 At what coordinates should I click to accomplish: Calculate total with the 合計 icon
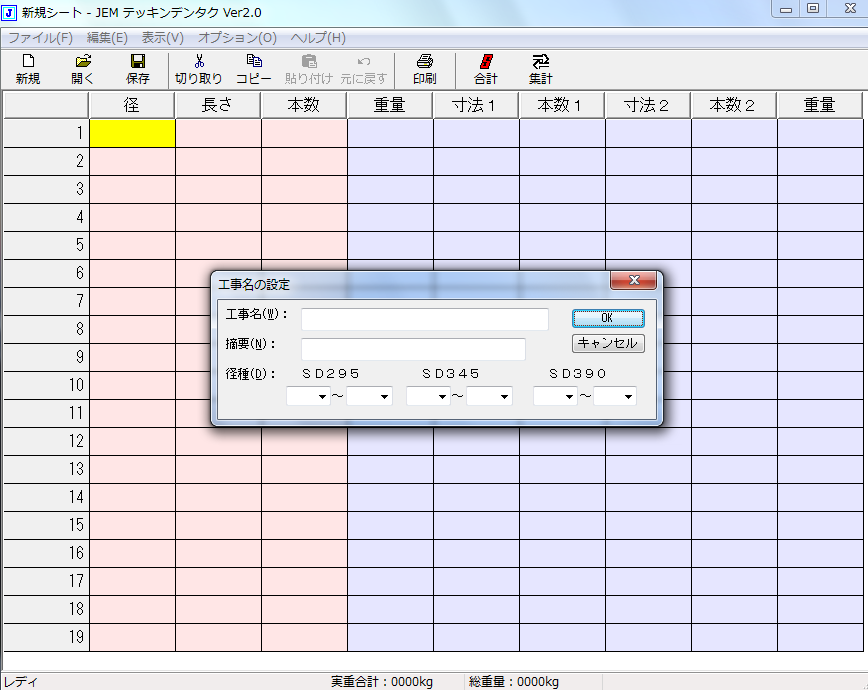click(x=486, y=70)
